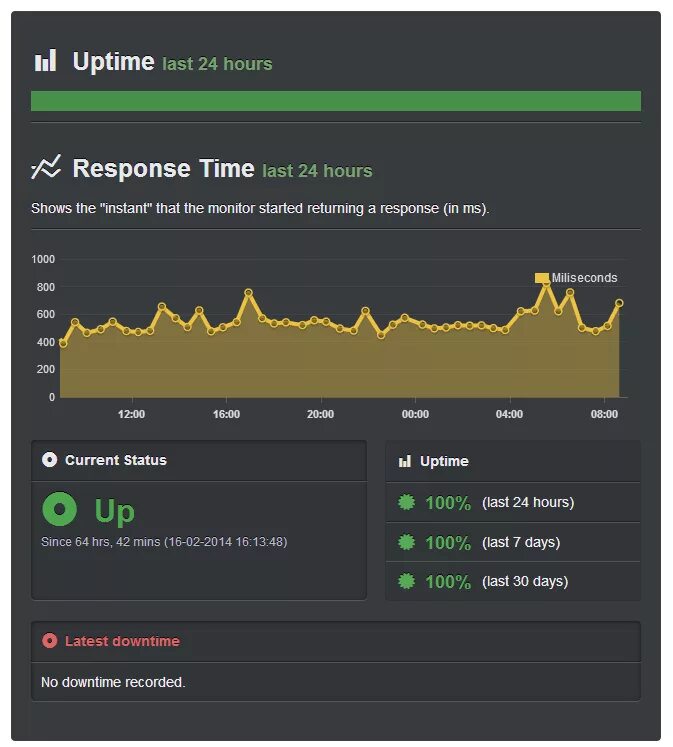Screen dimensions: 673x747
Task: Click the Current Status circle icon
Action: [x=50, y=460]
